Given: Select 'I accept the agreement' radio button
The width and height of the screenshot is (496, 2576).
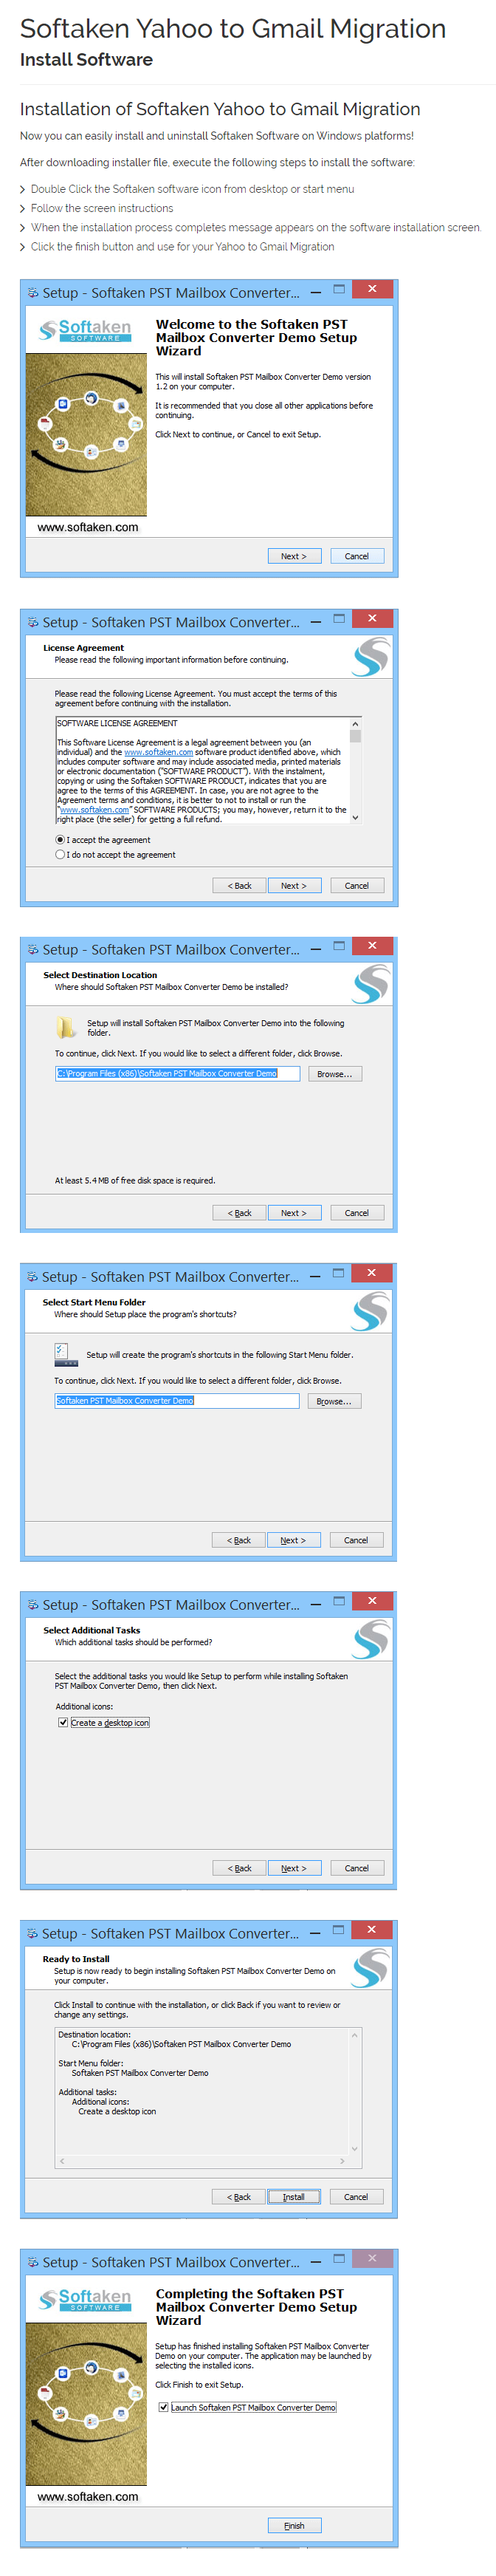Looking at the screenshot, I should tap(60, 840).
